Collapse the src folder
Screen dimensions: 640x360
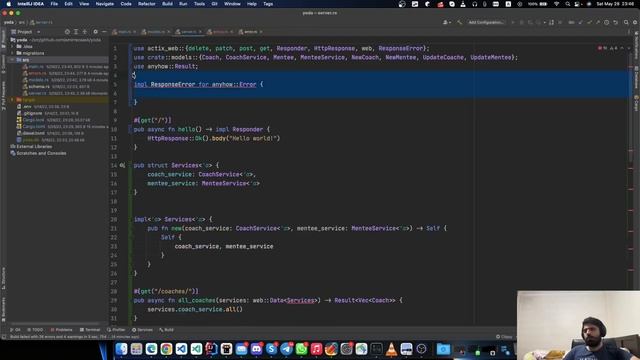click(x=13, y=60)
